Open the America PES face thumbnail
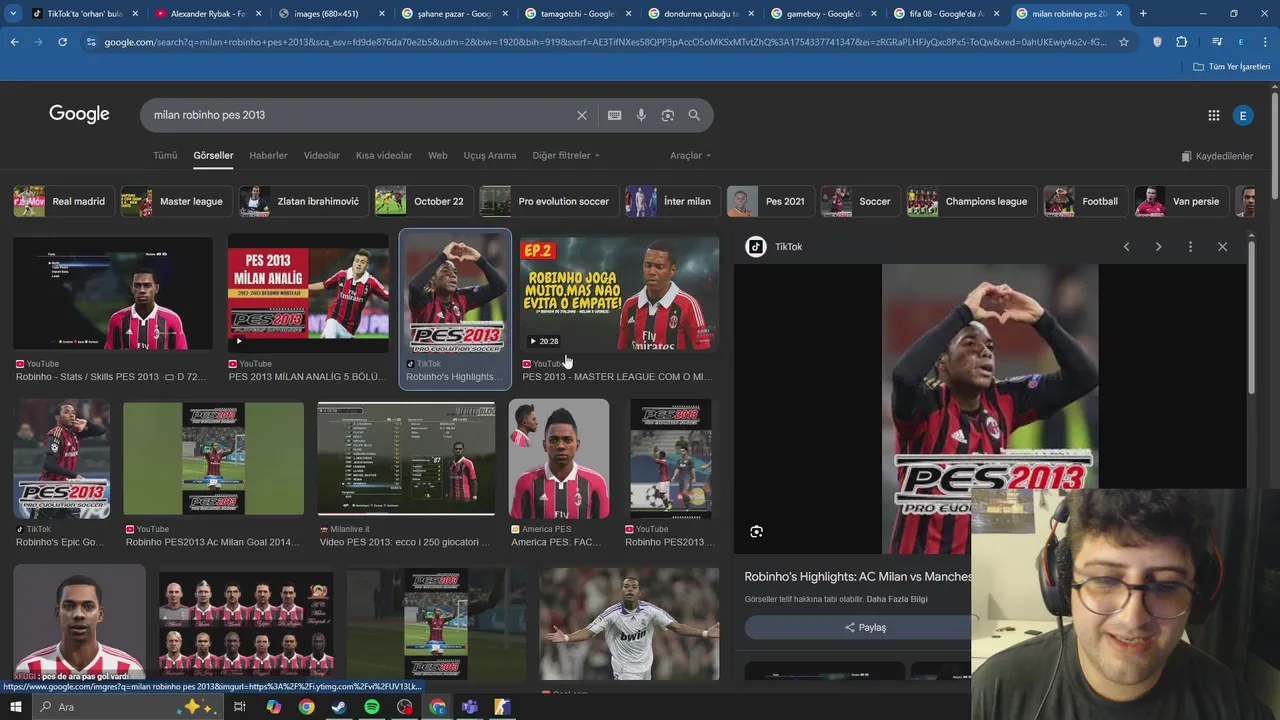The height and width of the screenshot is (720, 1280). pos(559,460)
